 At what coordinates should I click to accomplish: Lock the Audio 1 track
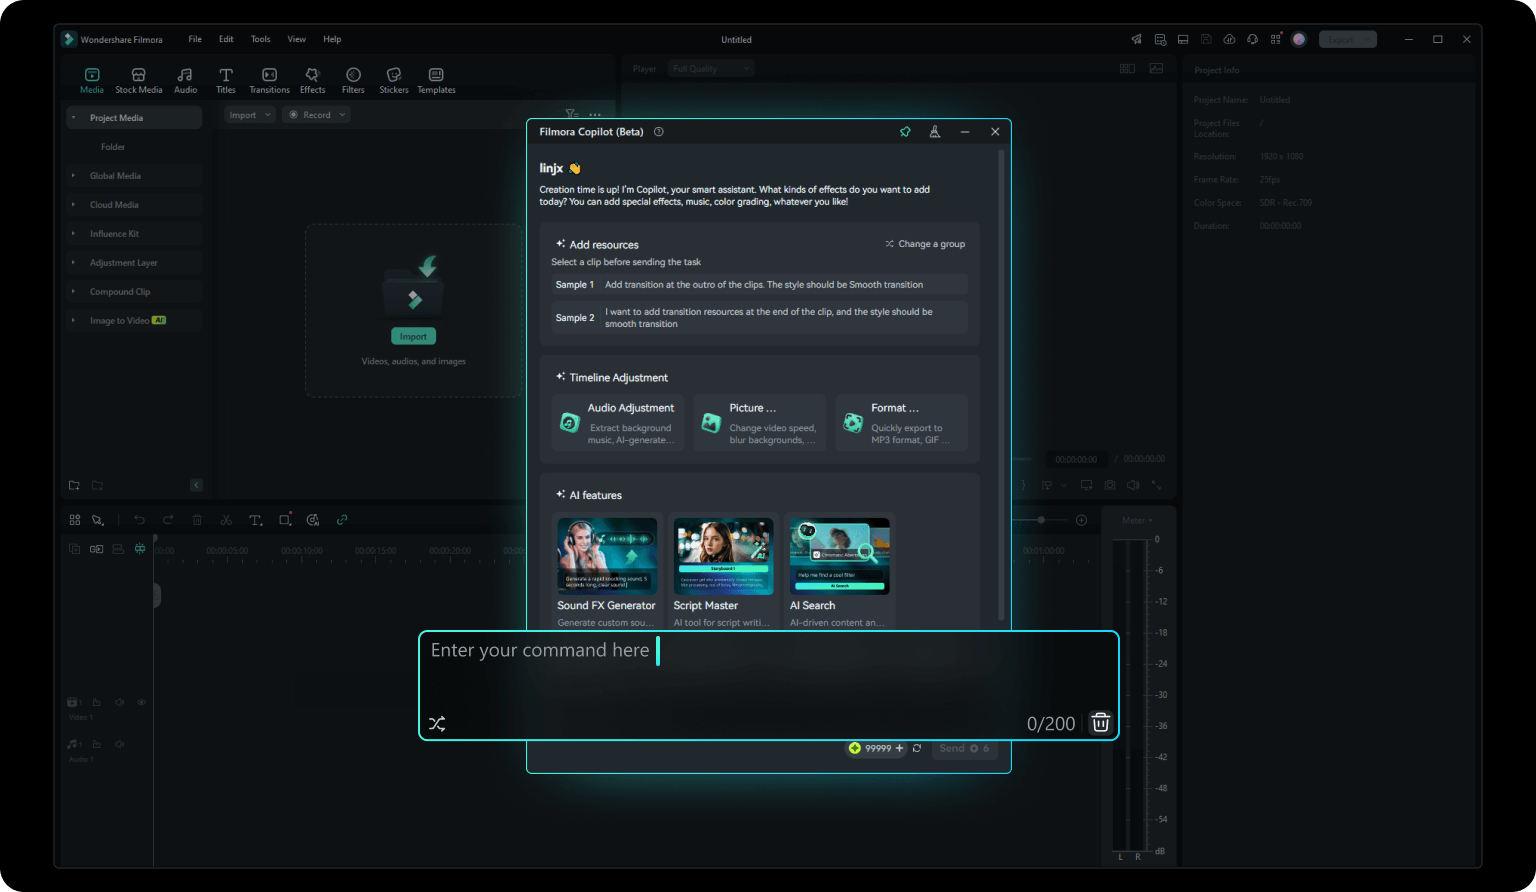(x=97, y=744)
